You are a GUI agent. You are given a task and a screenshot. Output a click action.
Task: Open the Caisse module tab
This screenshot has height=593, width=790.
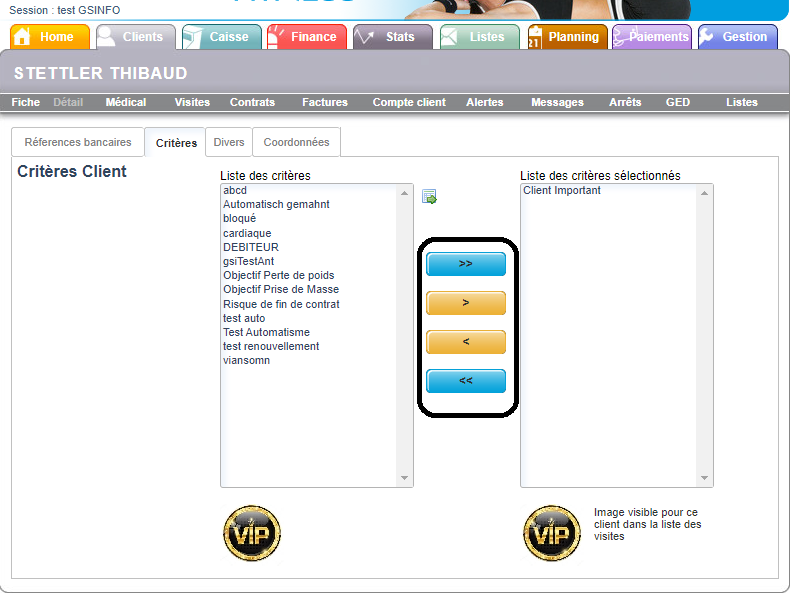pyautogui.click(x=222, y=37)
